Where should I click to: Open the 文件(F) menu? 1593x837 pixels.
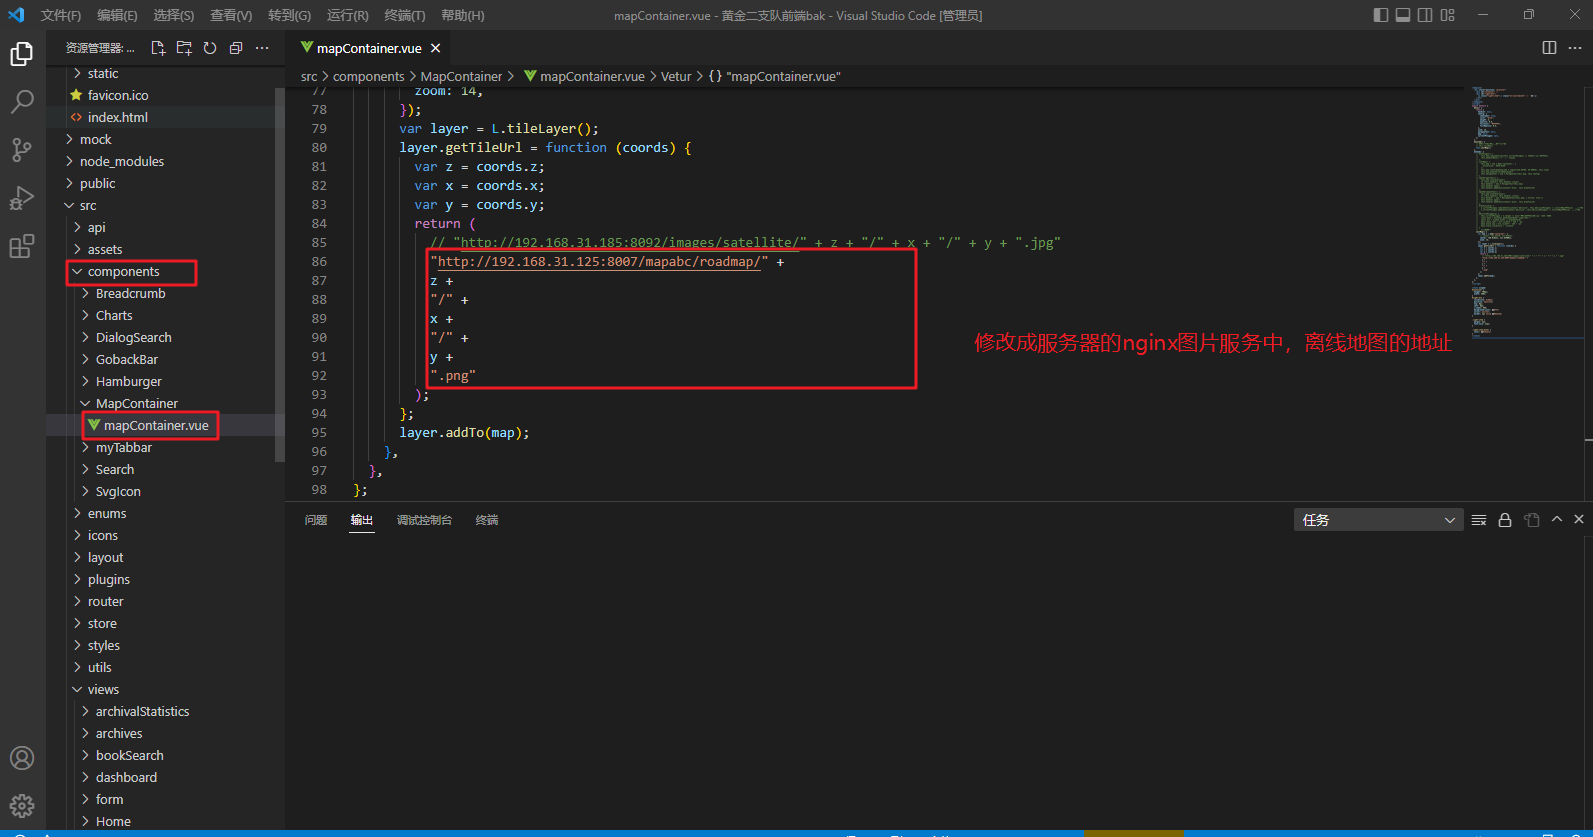pyautogui.click(x=61, y=15)
